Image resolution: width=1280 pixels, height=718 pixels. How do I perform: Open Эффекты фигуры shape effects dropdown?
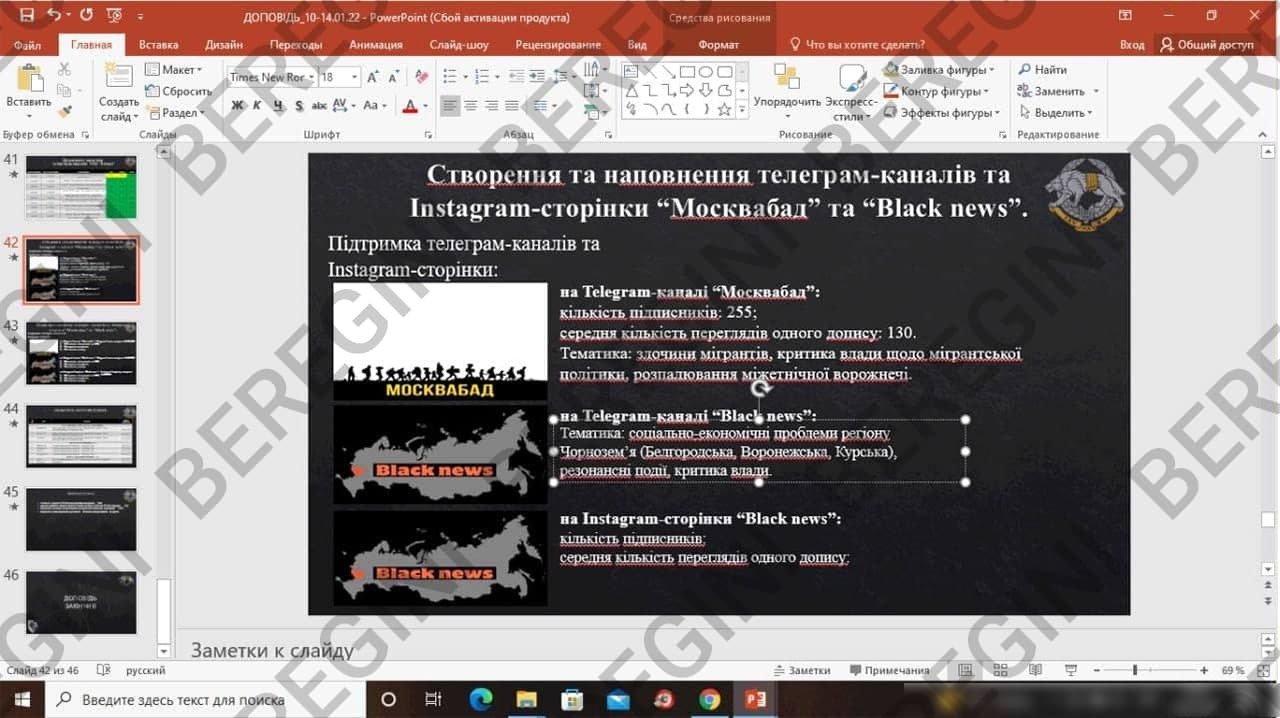click(941, 113)
